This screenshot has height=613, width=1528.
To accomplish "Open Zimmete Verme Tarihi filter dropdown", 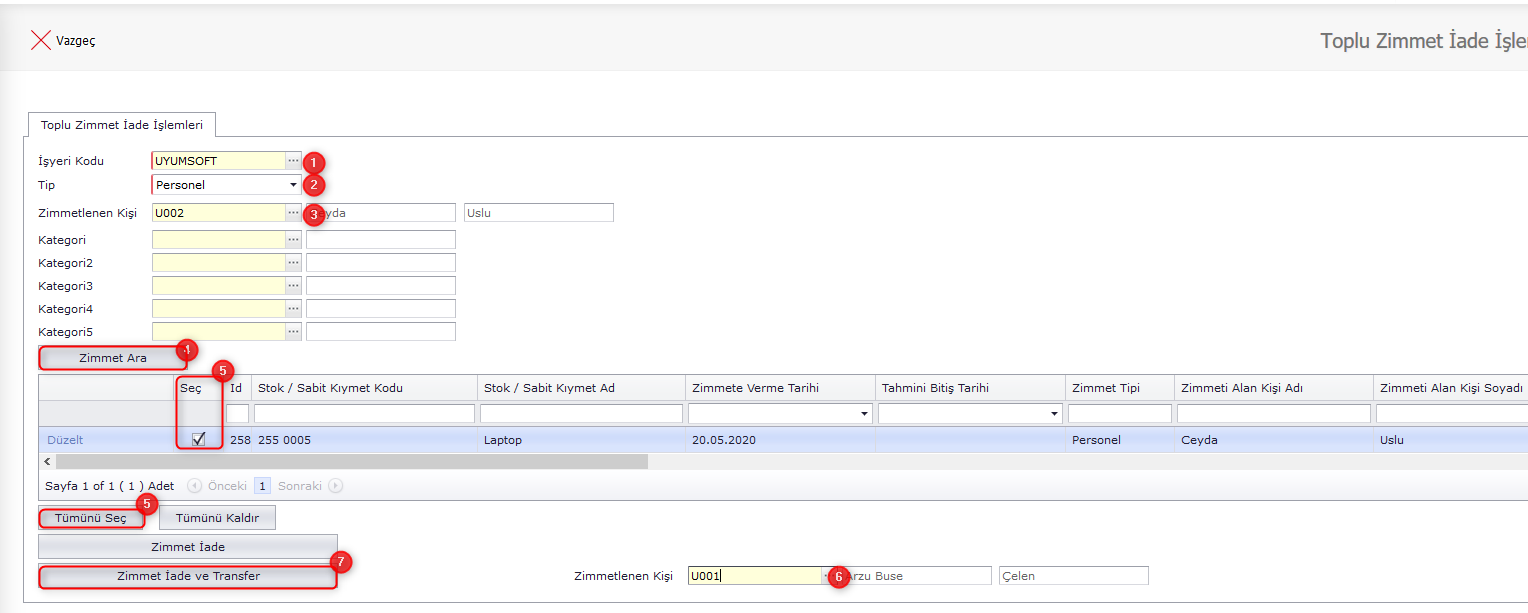I will pyautogui.click(x=864, y=414).
